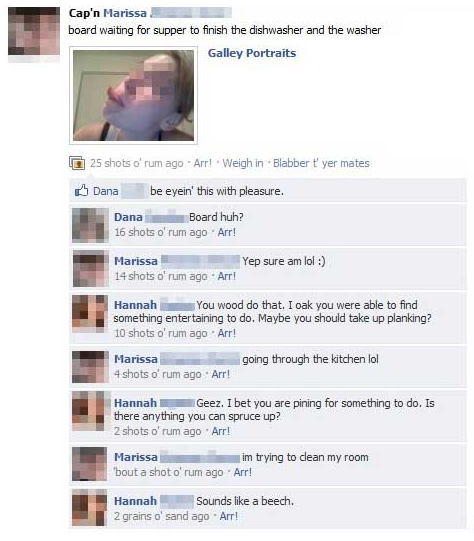The width and height of the screenshot is (474, 541).
Task: Click the Cap'n Marissa poster name
Action: coord(108,13)
